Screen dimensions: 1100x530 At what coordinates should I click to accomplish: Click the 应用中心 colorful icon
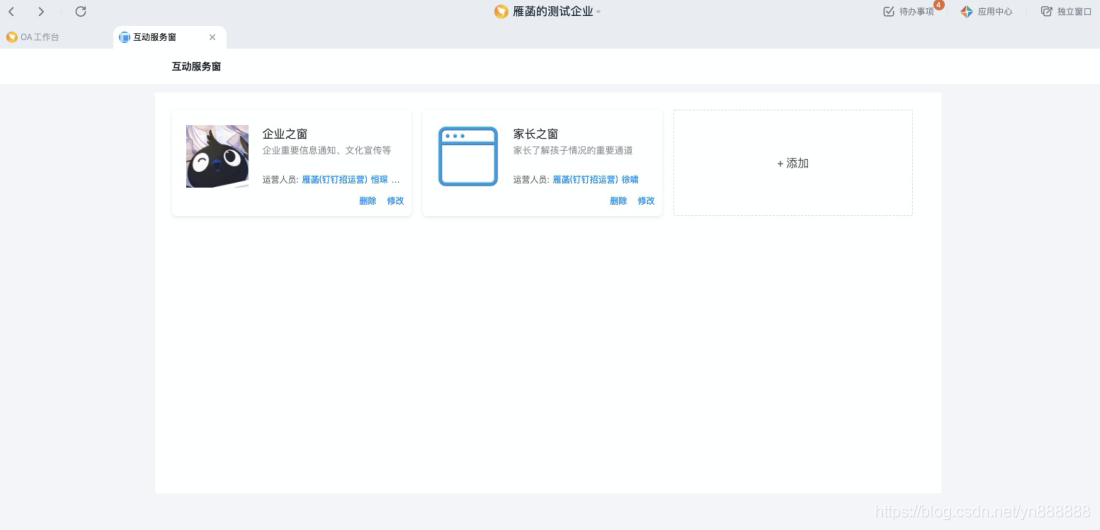click(x=967, y=11)
